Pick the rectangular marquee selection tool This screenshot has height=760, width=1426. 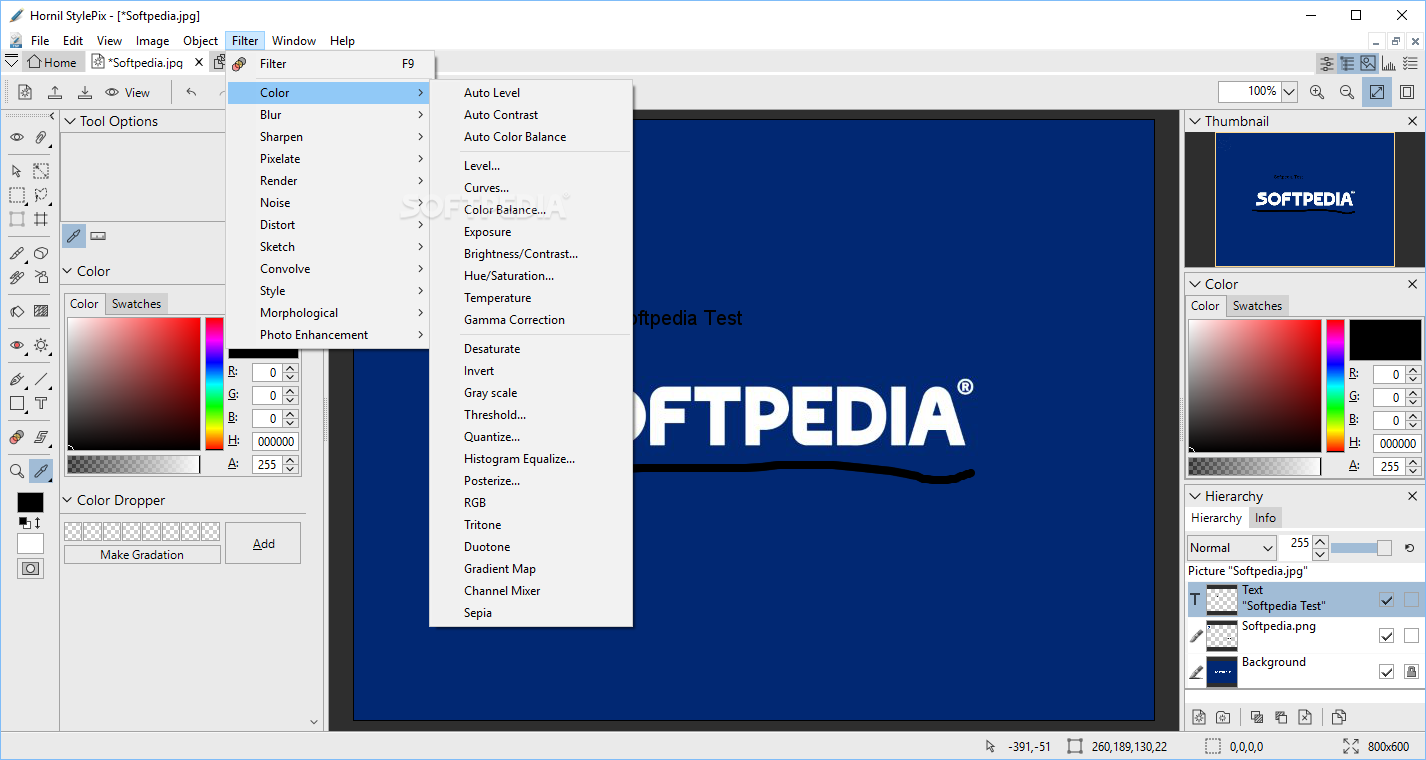[17, 195]
